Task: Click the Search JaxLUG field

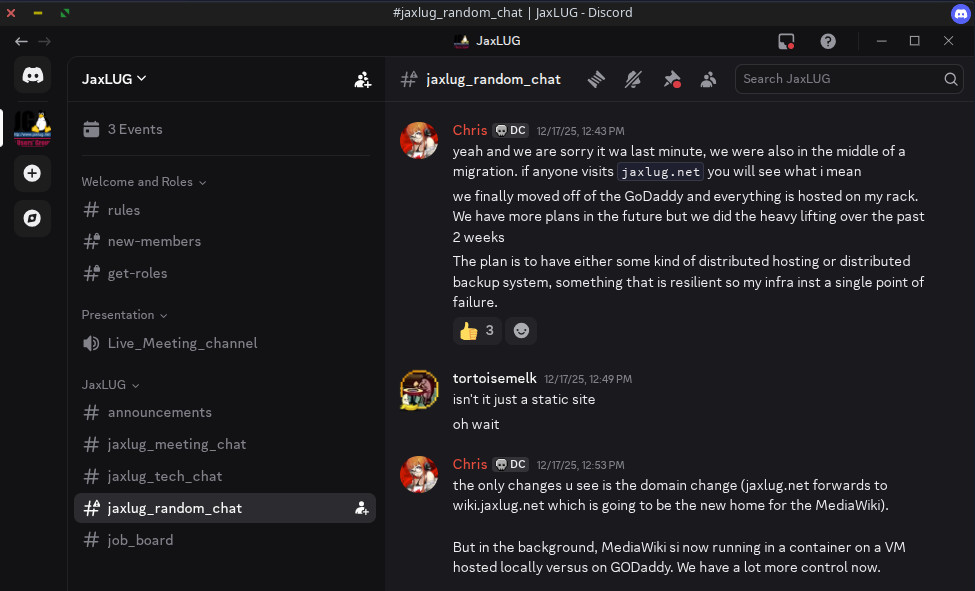Action: [x=849, y=78]
